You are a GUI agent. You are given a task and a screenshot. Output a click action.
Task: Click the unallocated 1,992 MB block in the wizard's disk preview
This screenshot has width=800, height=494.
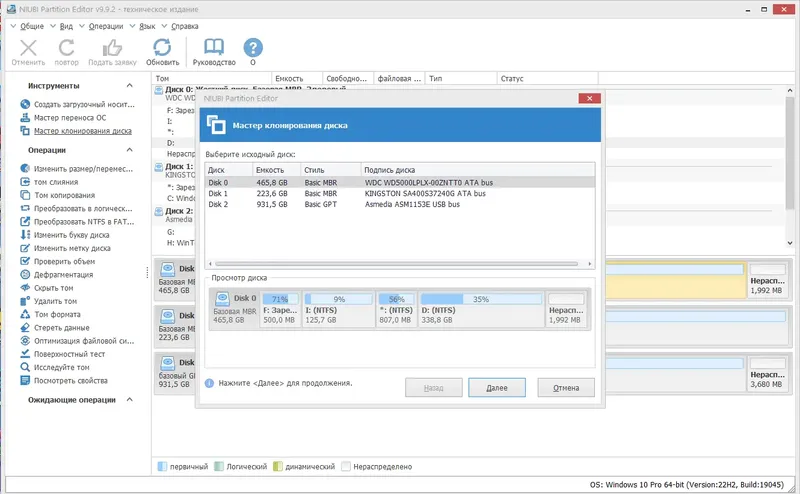566,309
